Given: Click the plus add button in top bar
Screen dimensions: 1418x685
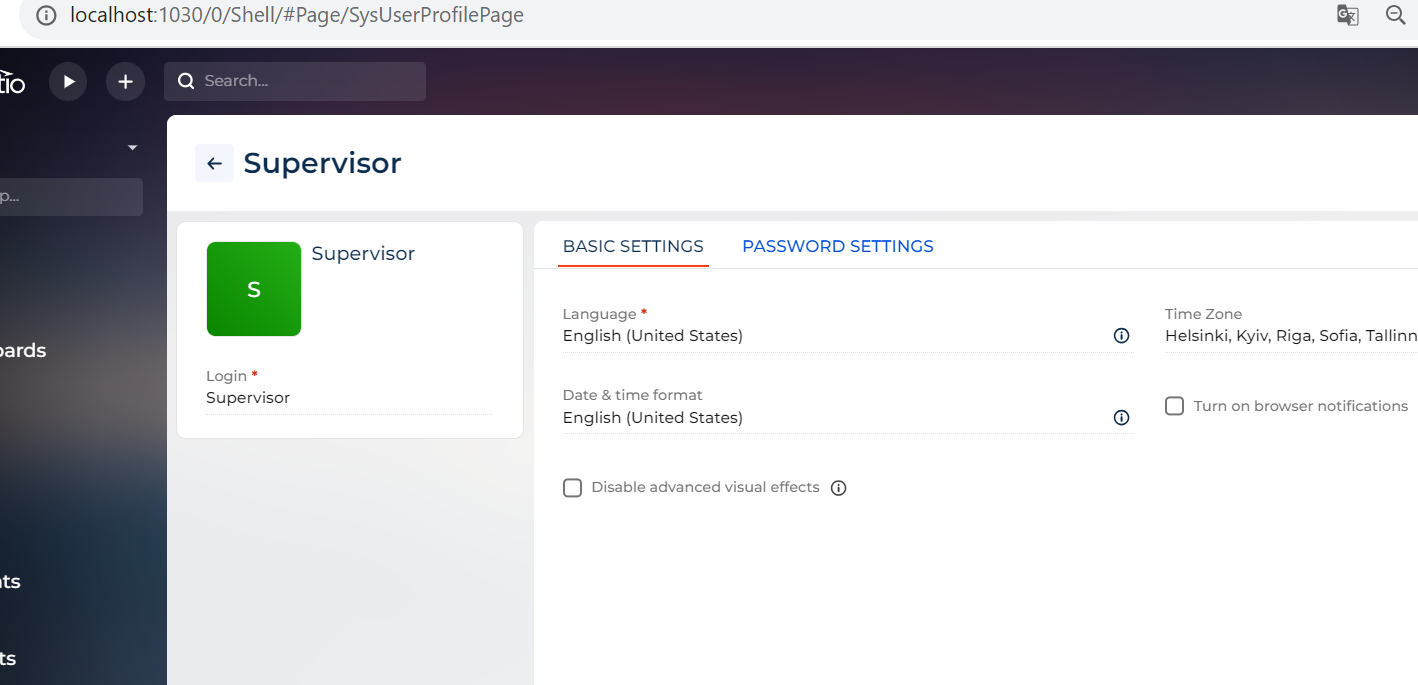Looking at the screenshot, I should pyautogui.click(x=125, y=81).
